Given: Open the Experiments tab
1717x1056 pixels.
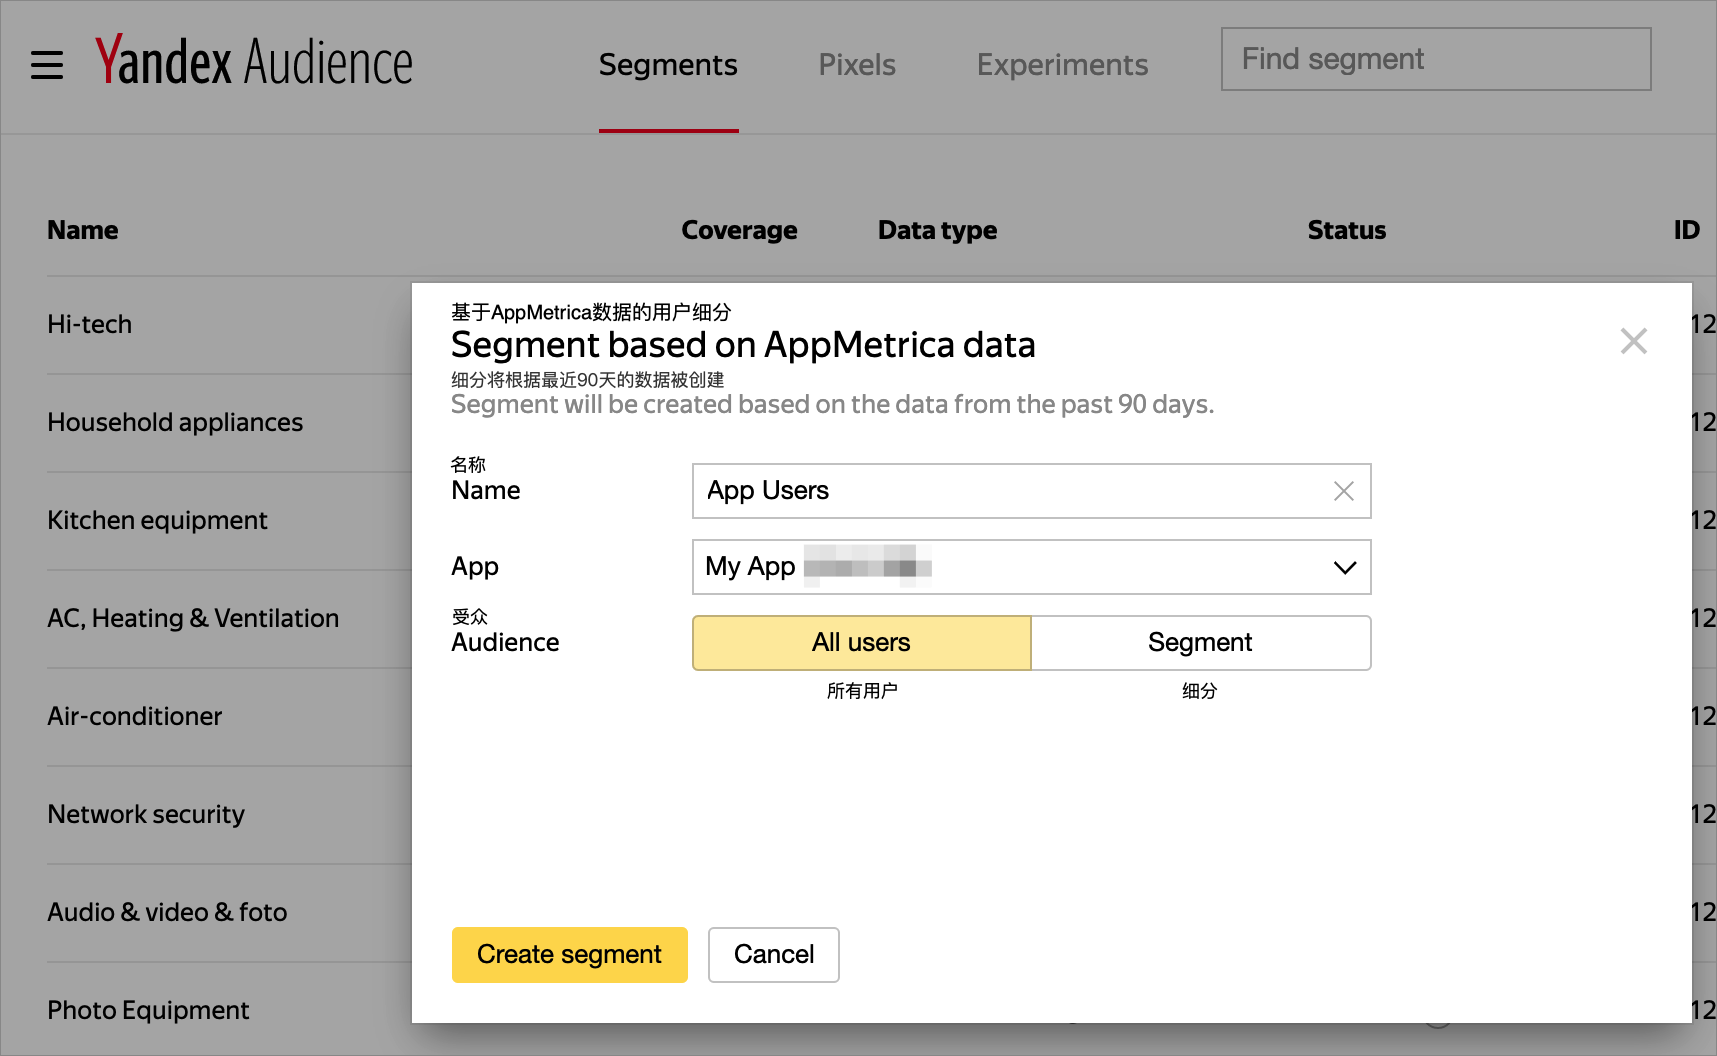Looking at the screenshot, I should 1062,65.
